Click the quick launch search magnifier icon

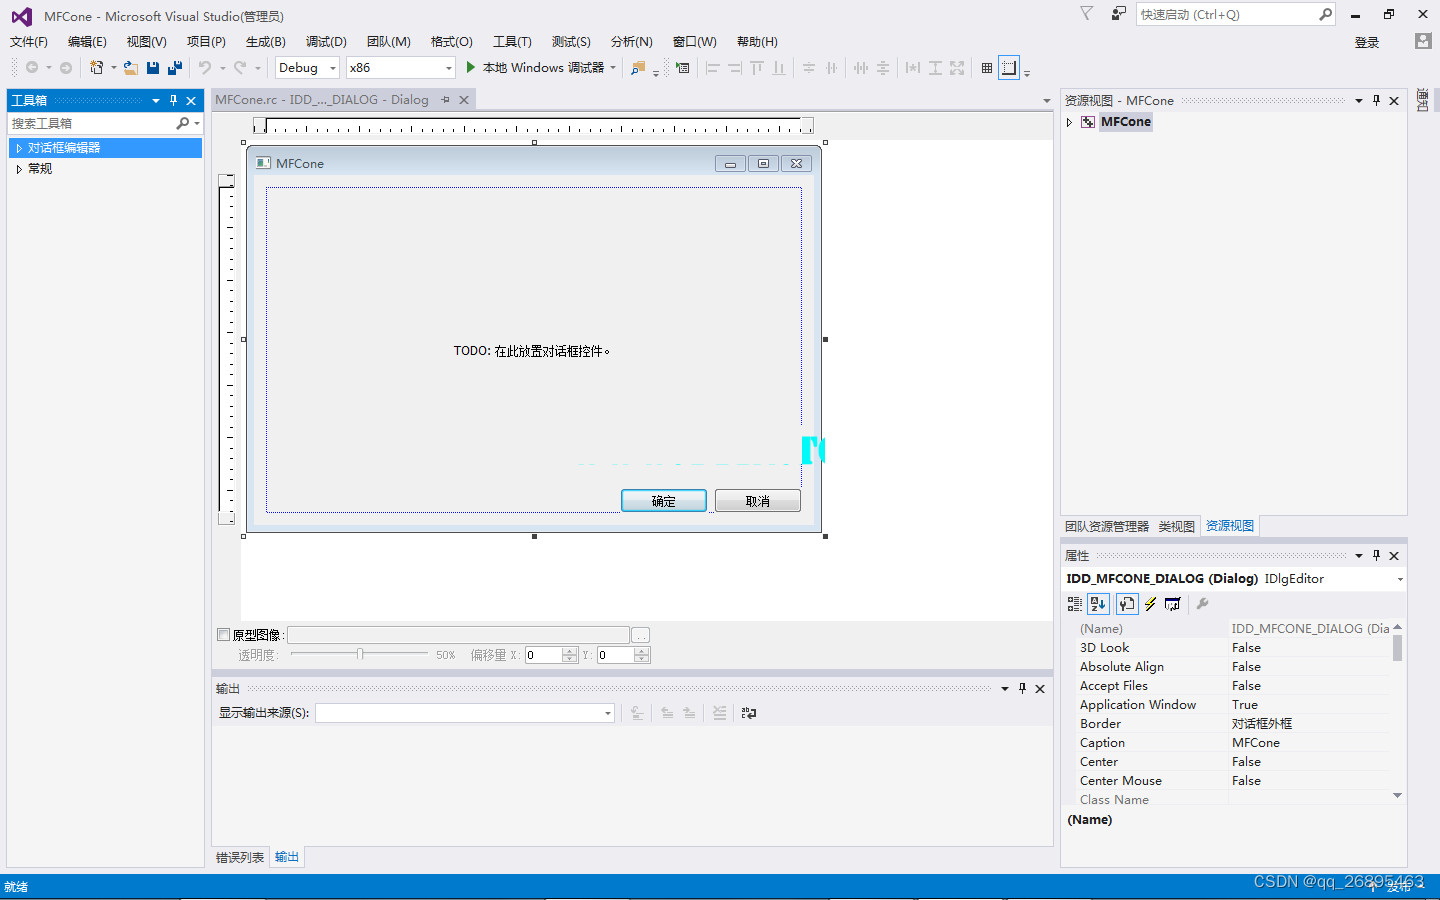pos(1325,14)
